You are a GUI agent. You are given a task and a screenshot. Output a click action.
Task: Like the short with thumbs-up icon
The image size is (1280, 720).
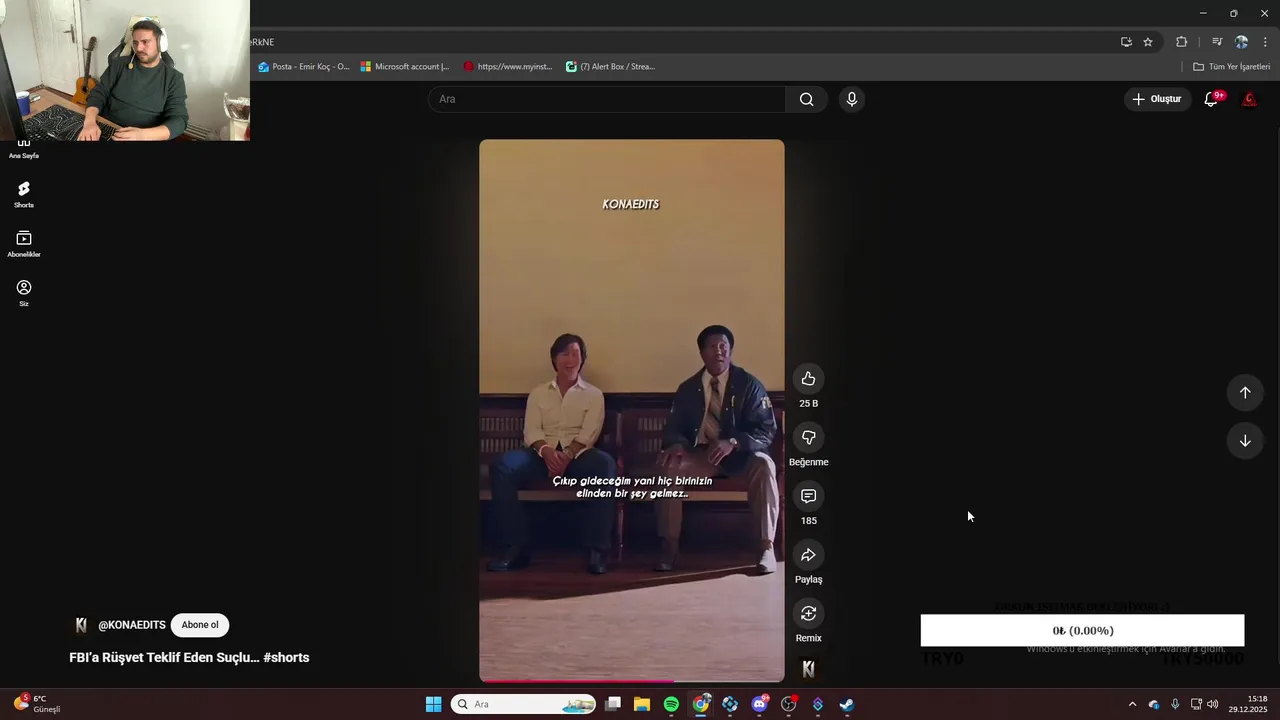point(808,379)
